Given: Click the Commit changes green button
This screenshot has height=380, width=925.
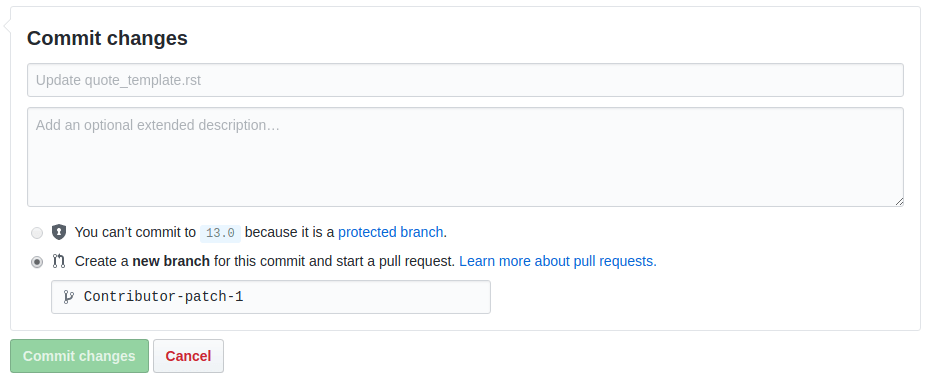Looking at the screenshot, I should click(x=79, y=356).
